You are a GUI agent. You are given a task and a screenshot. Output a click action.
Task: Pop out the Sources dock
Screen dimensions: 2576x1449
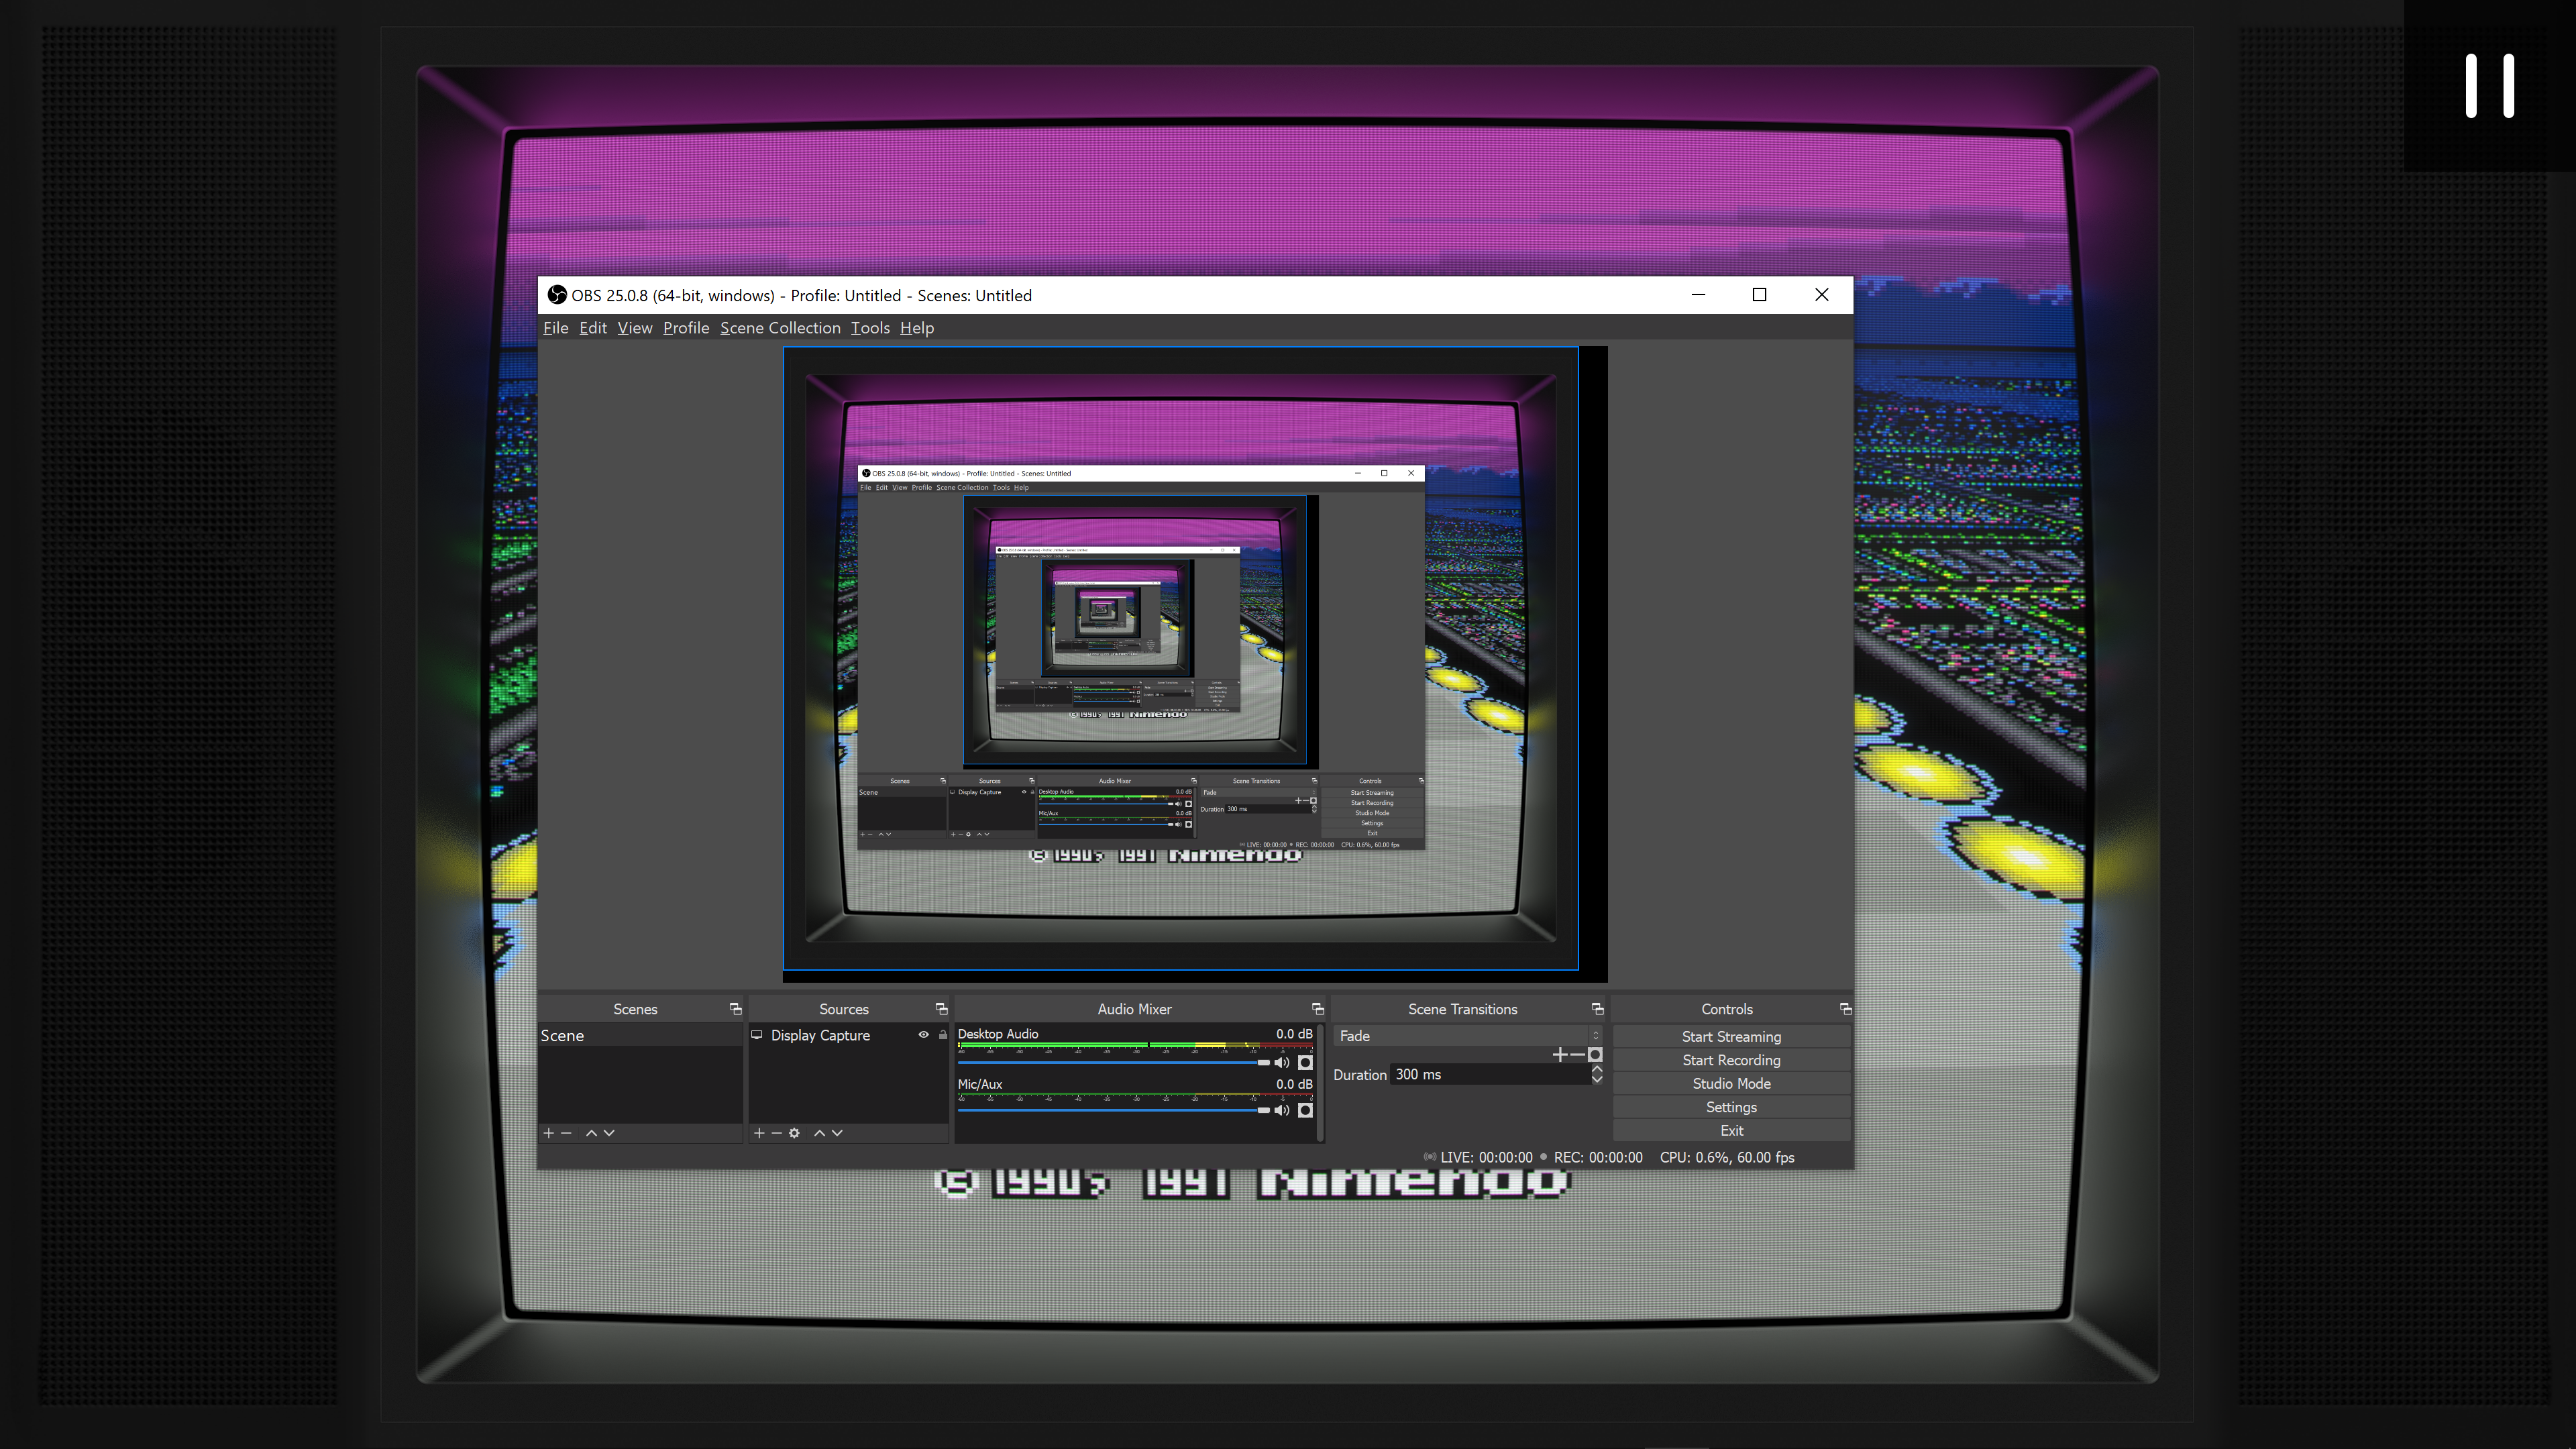[x=941, y=1009]
